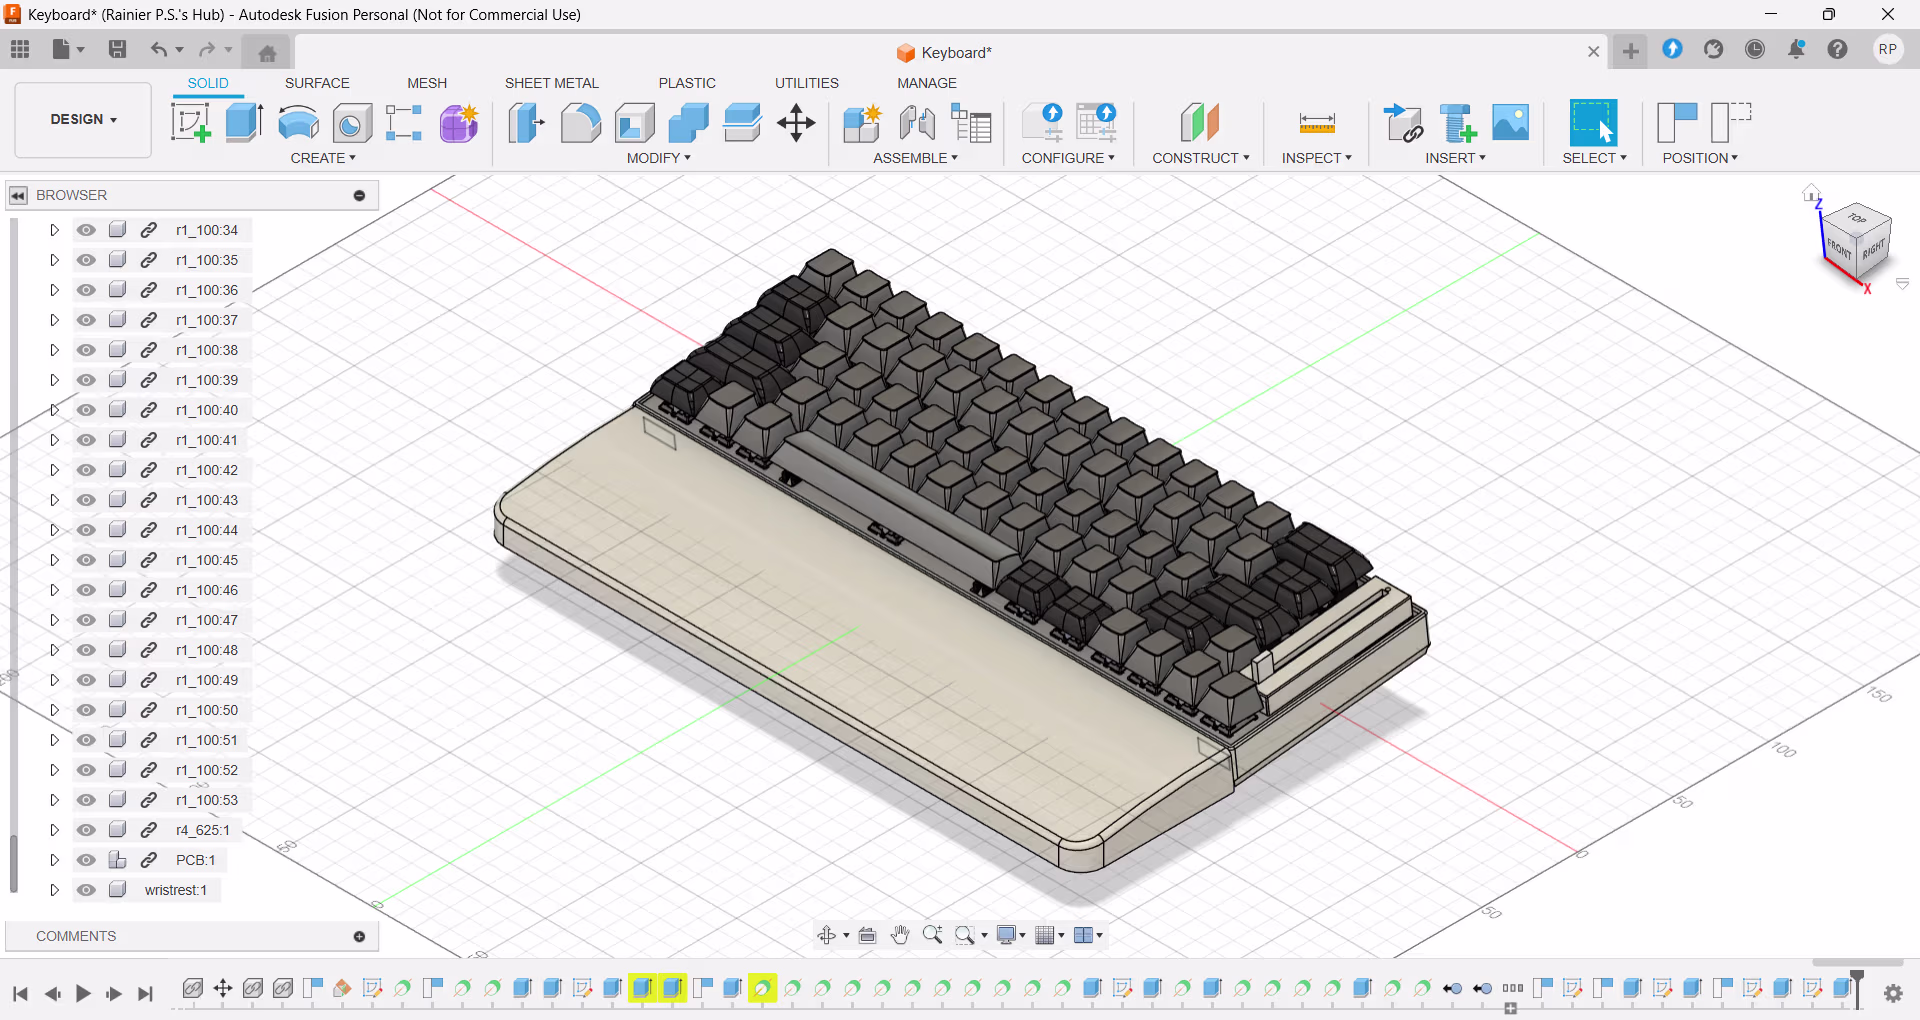Open the Joint tool
This screenshot has height=1020, width=1920.
[917, 123]
